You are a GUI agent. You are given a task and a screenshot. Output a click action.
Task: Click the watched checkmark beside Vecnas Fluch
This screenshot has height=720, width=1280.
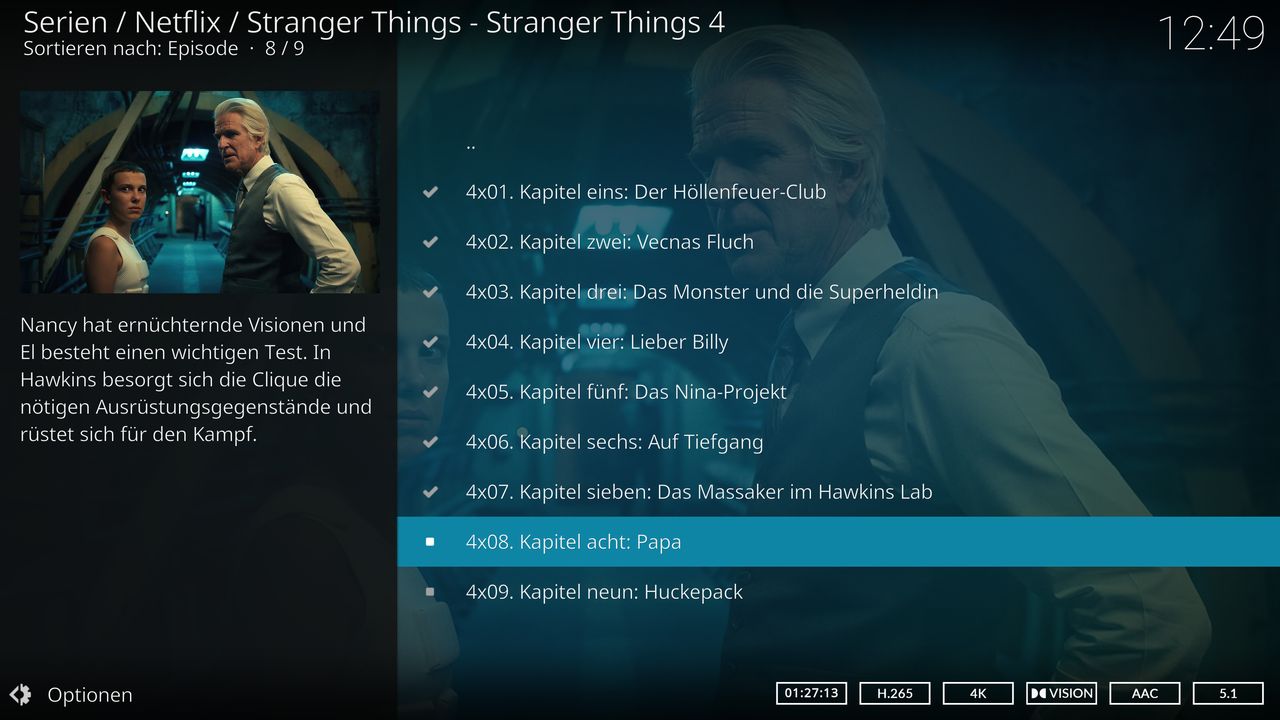430,242
